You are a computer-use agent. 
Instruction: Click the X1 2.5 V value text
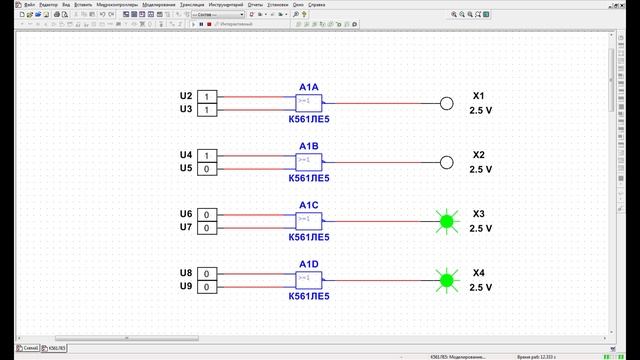(480, 110)
